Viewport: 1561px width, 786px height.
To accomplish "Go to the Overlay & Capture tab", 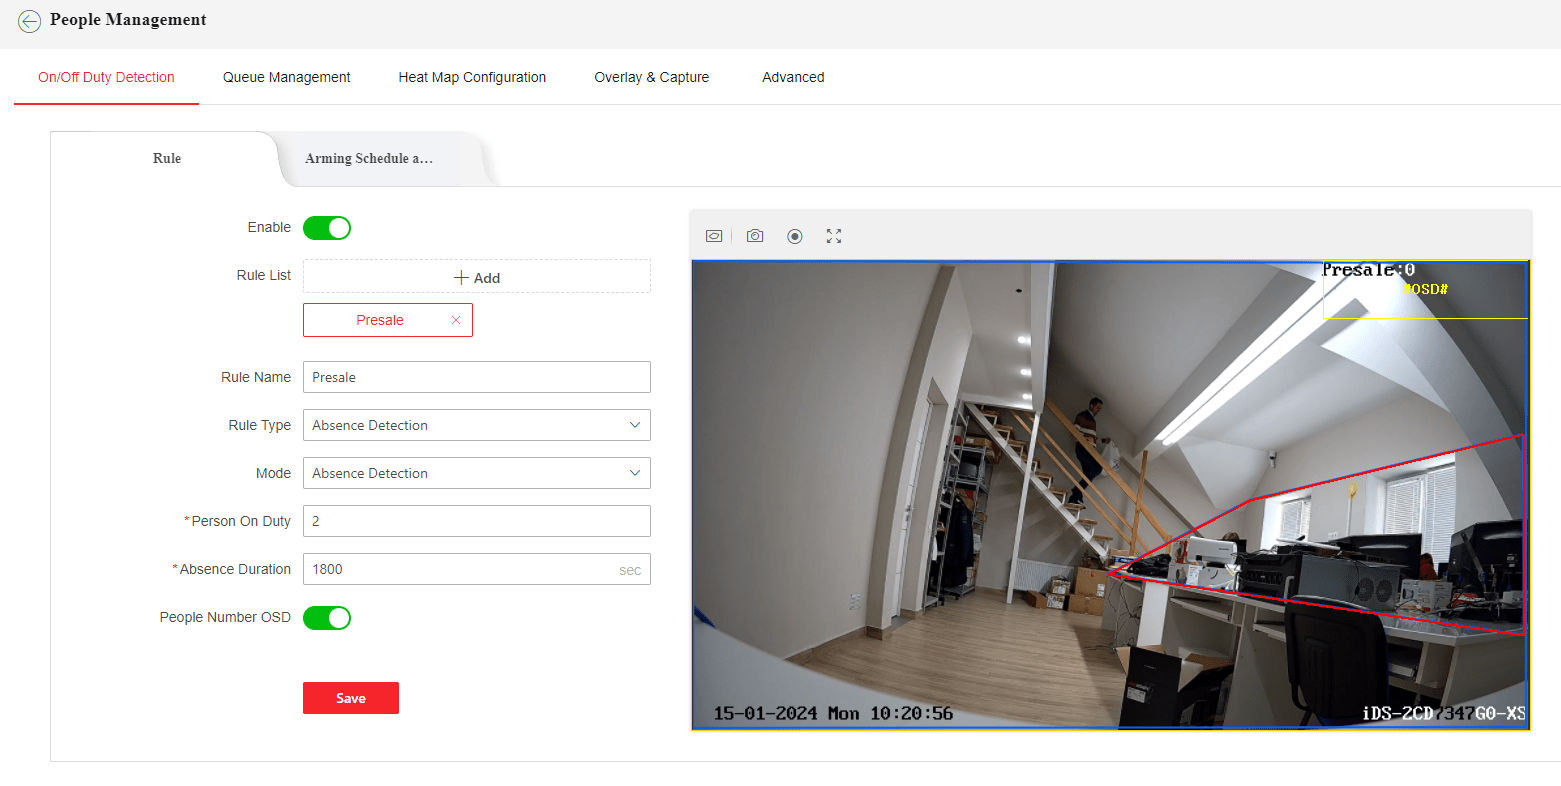I will (x=651, y=77).
